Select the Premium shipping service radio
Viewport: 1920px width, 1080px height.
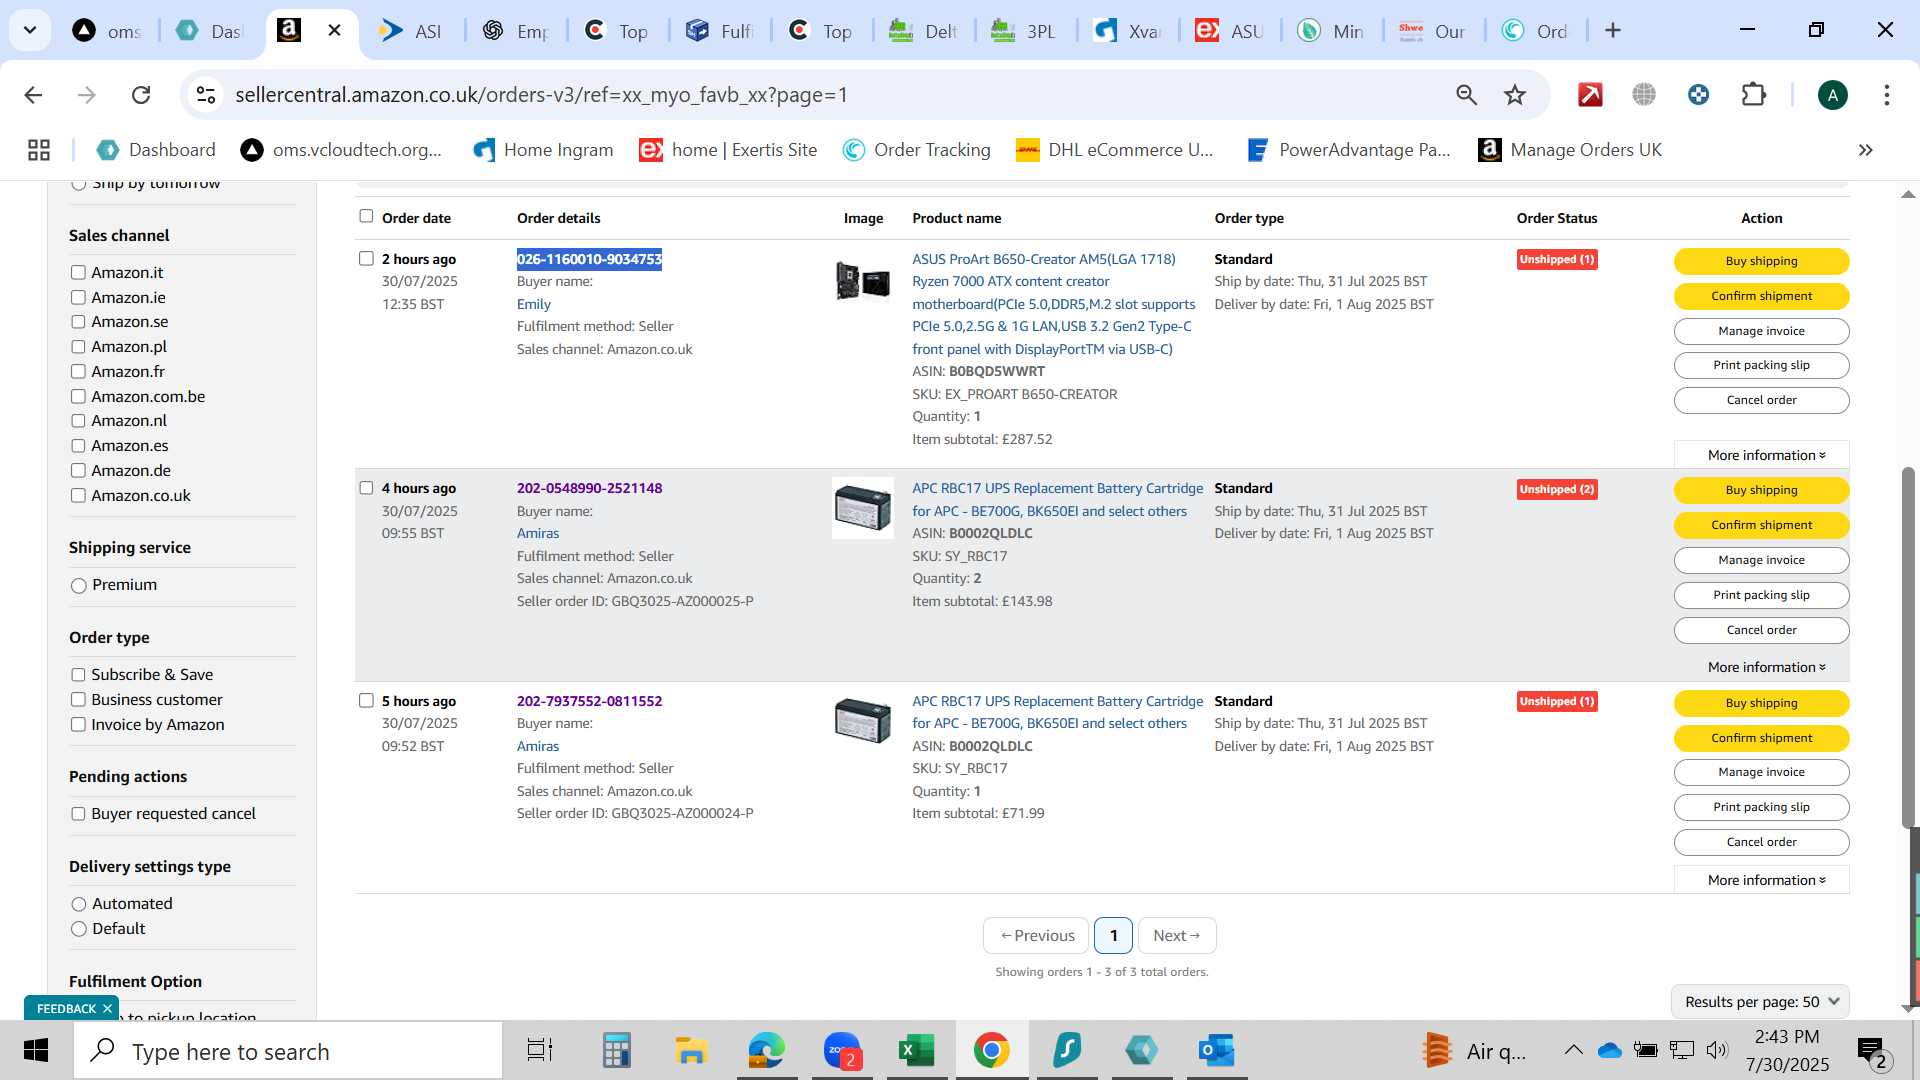point(79,586)
